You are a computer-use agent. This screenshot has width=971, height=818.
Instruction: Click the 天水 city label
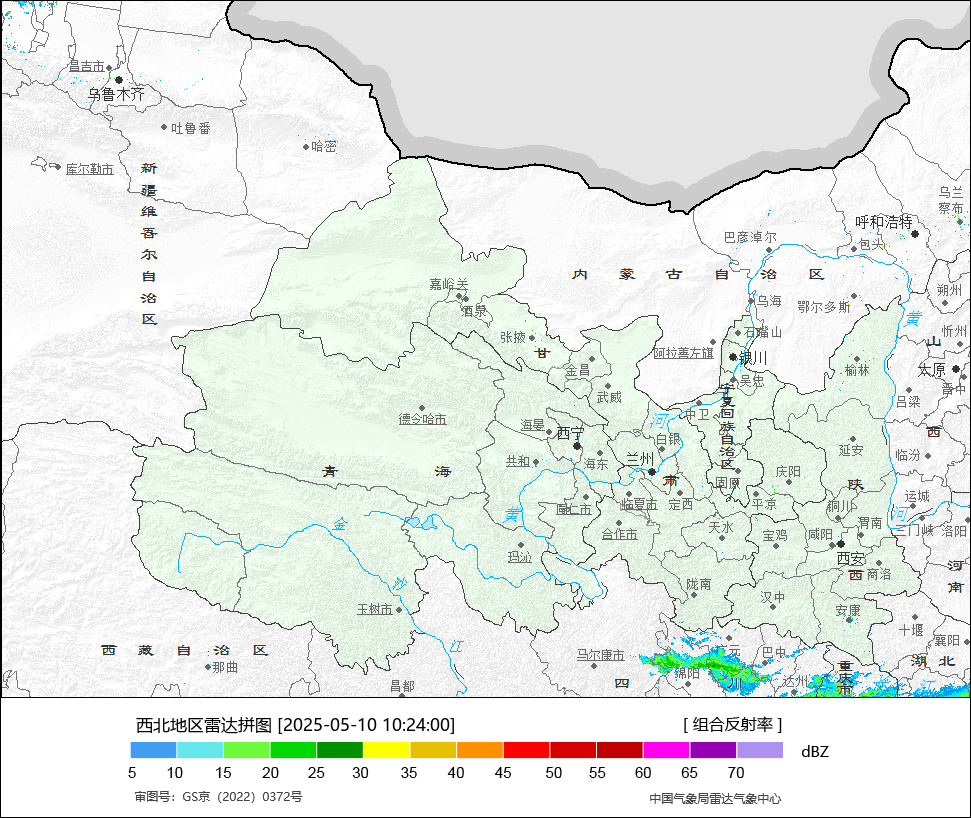click(721, 528)
